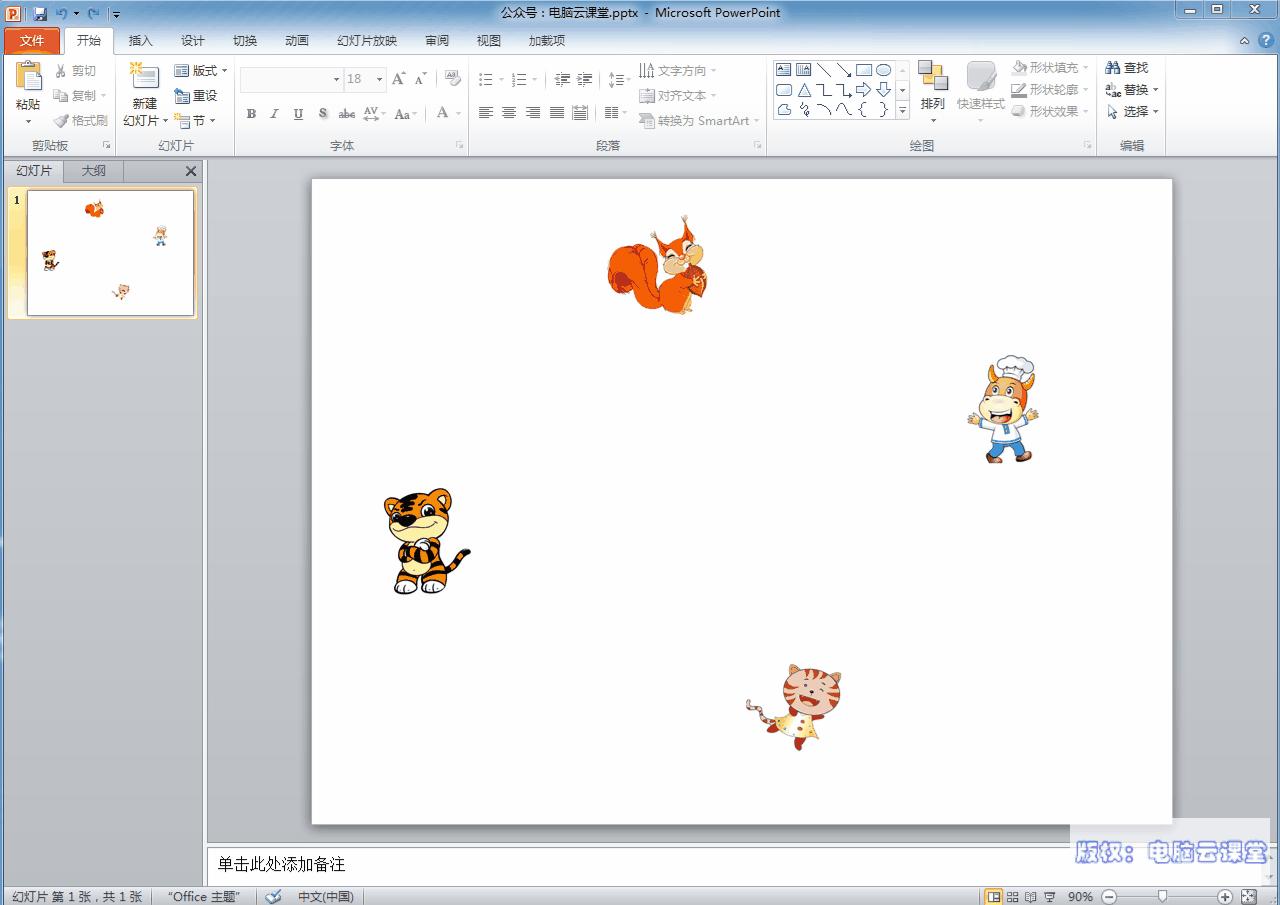Click the zoom slider handle

point(1162,897)
